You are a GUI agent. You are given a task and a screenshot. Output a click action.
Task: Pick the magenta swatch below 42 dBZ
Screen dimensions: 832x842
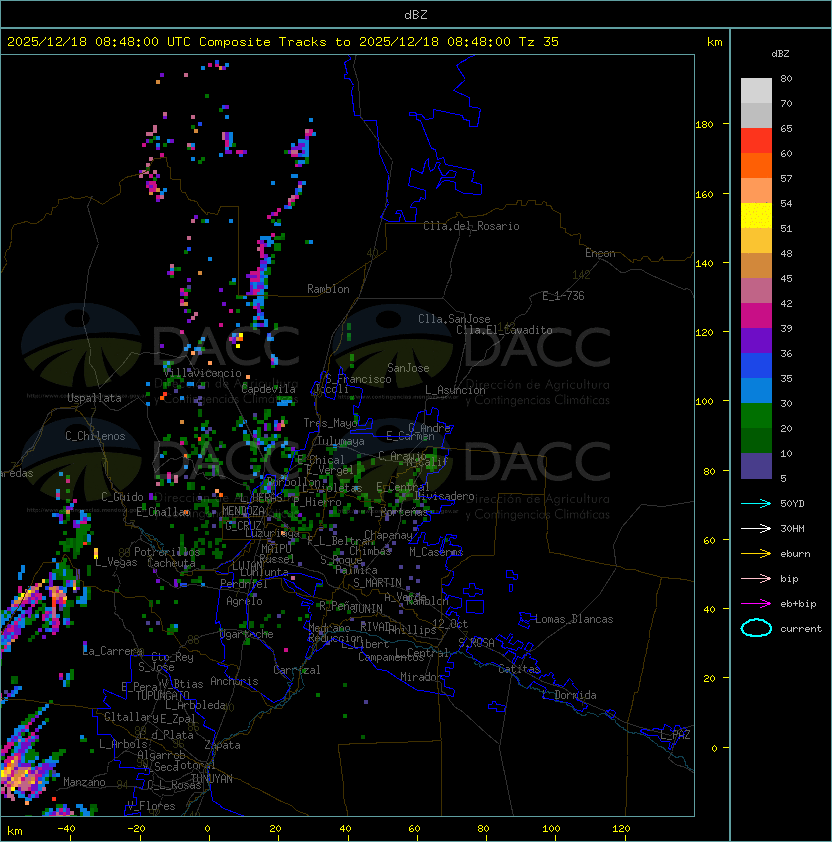(756, 315)
